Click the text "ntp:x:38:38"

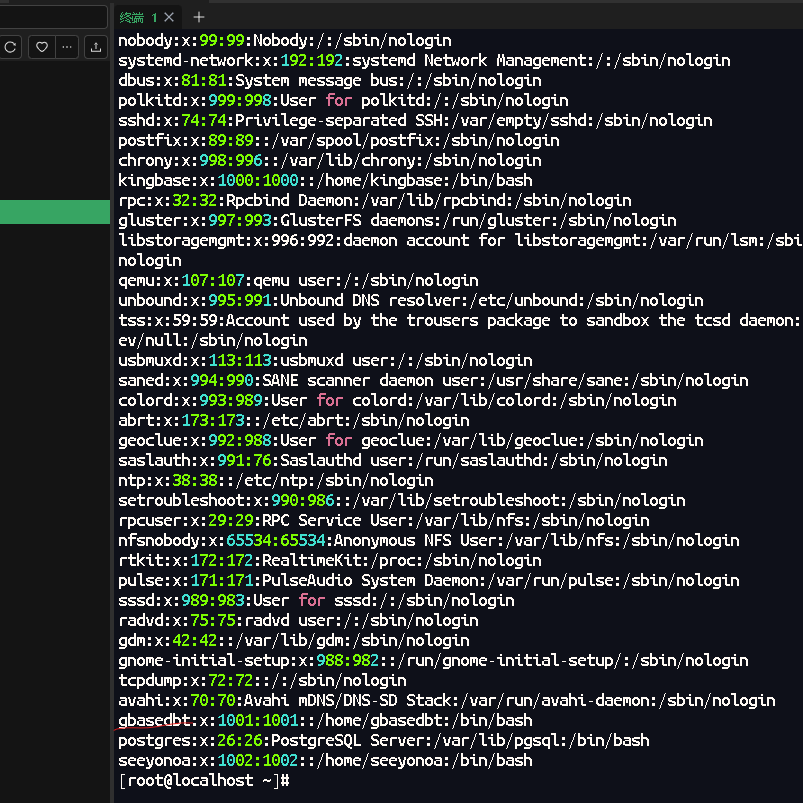pos(167,480)
